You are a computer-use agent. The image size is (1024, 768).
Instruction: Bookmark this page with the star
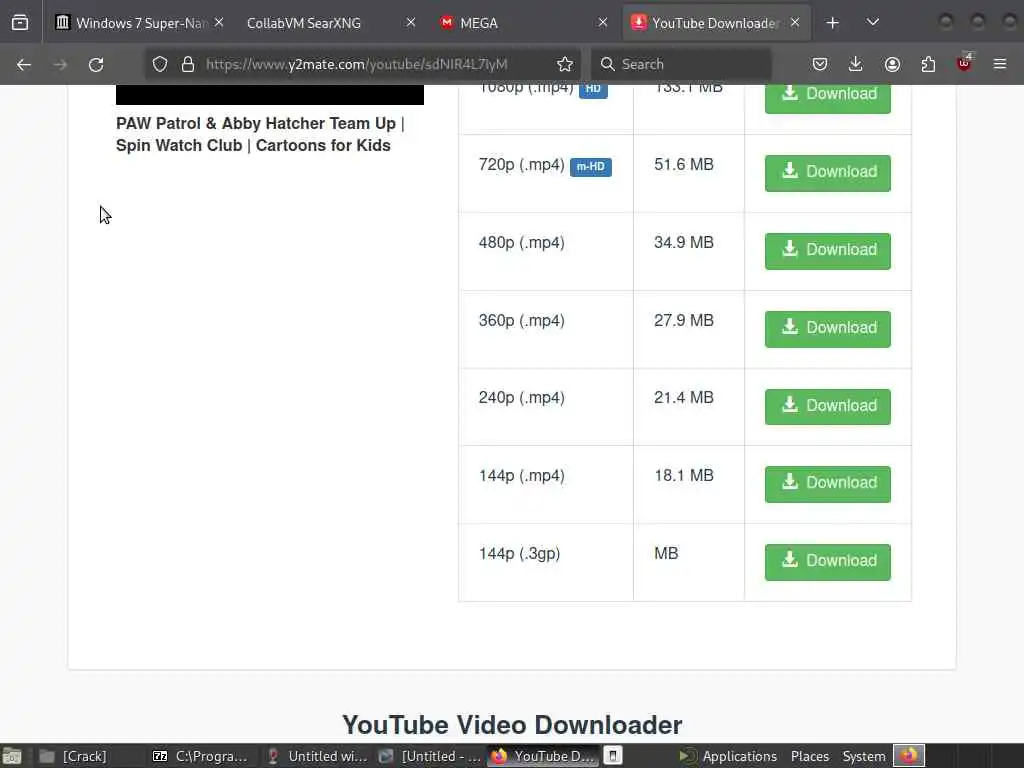point(565,64)
